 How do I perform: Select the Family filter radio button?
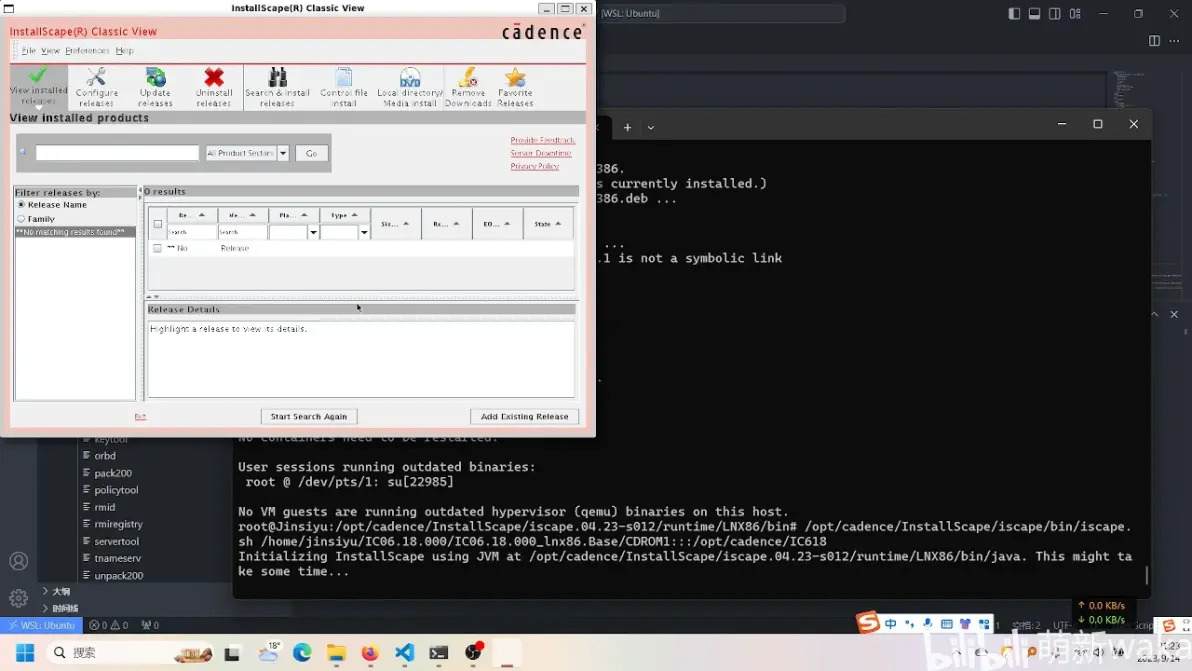(21, 219)
